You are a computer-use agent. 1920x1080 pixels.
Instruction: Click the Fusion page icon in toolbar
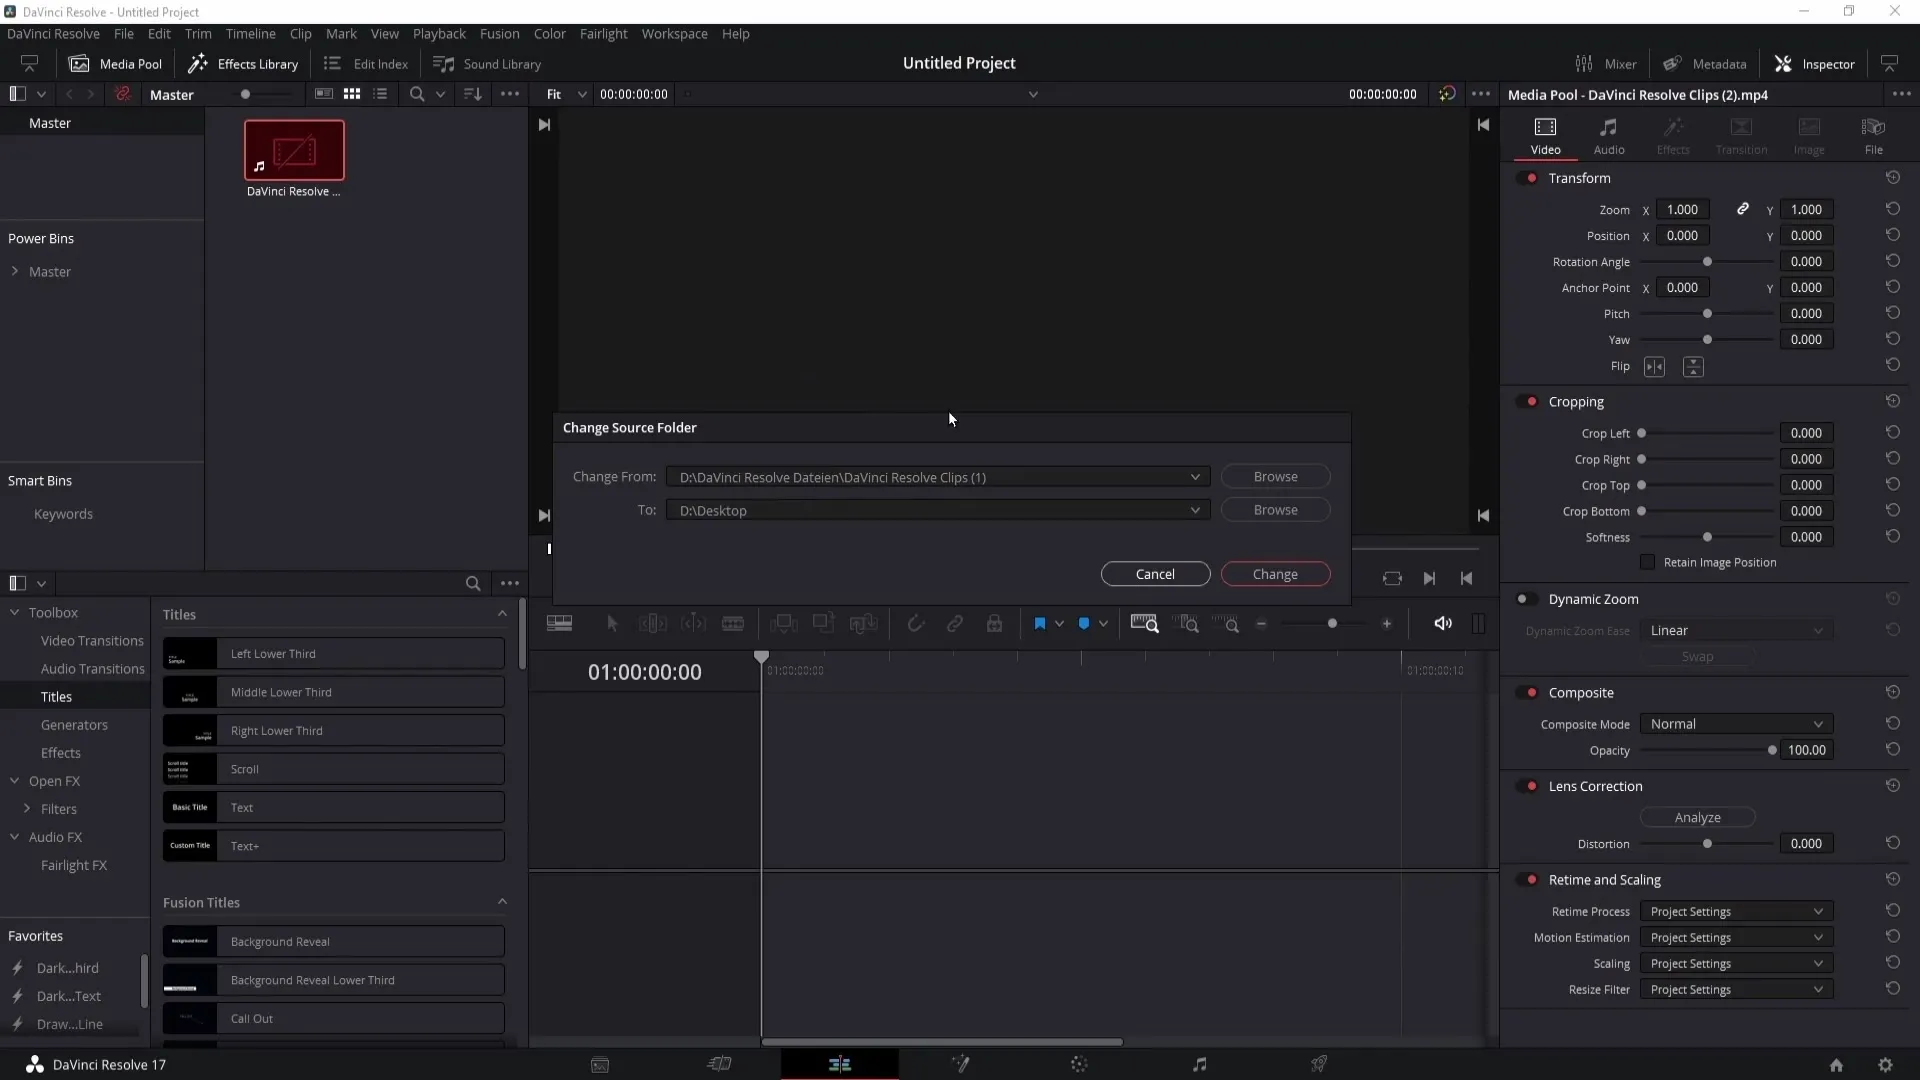[x=960, y=1064]
